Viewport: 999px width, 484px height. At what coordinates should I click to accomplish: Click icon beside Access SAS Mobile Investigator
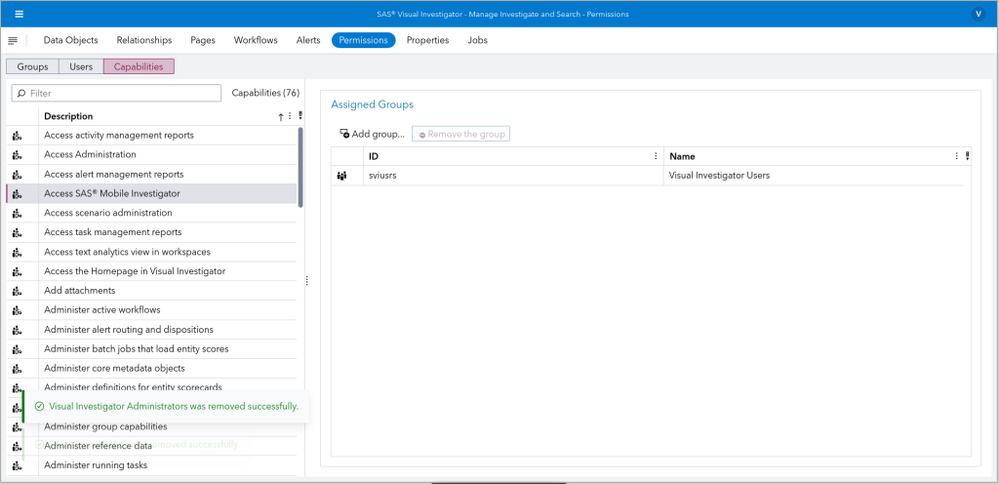click(x=17, y=194)
